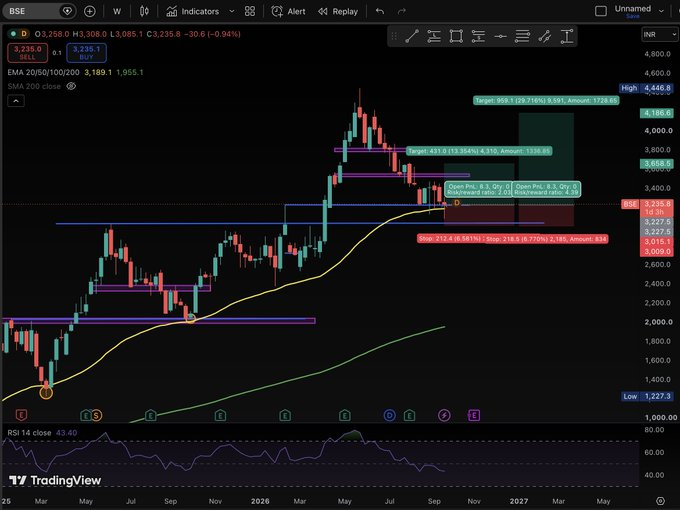Click the 2027 label on the time axis
The height and width of the screenshot is (510, 680).
(x=519, y=501)
